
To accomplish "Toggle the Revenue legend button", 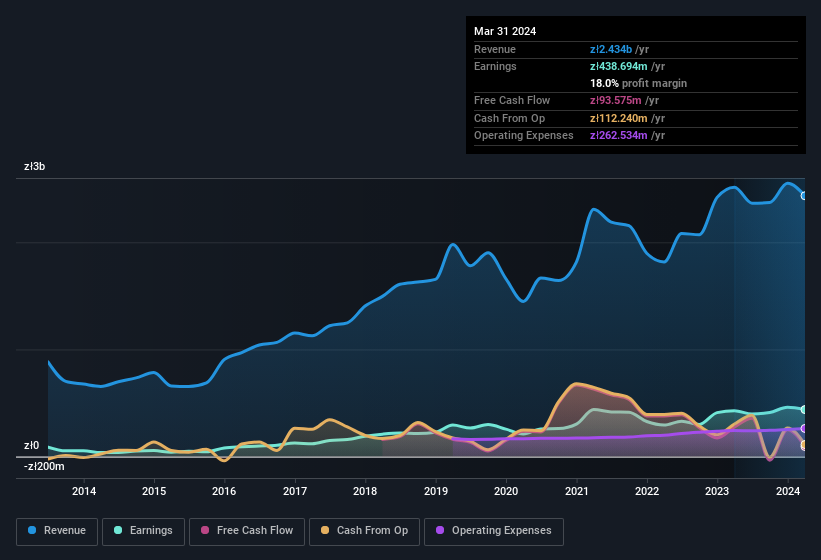I will pyautogui.click(x=57, y=531).
